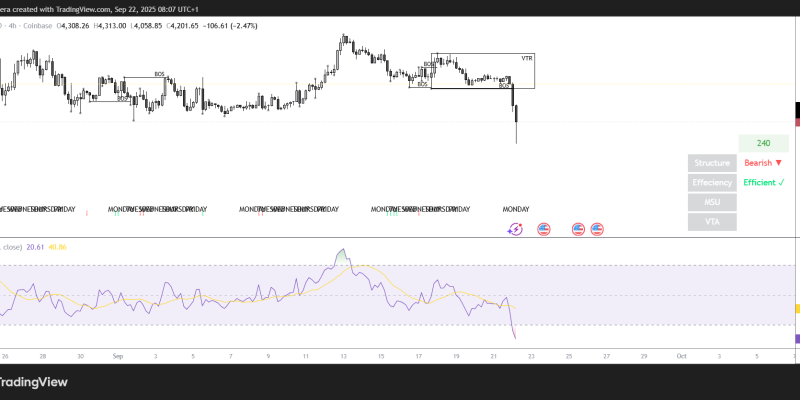This screenshot has width=800, height=400.
Task: Click the Sep label on time axis
Action: point(118,355)
